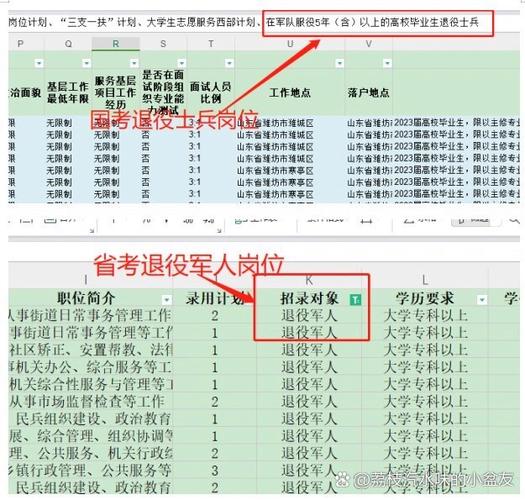Select cell 理、公共服务、机关行政

[x=90, y=453]
